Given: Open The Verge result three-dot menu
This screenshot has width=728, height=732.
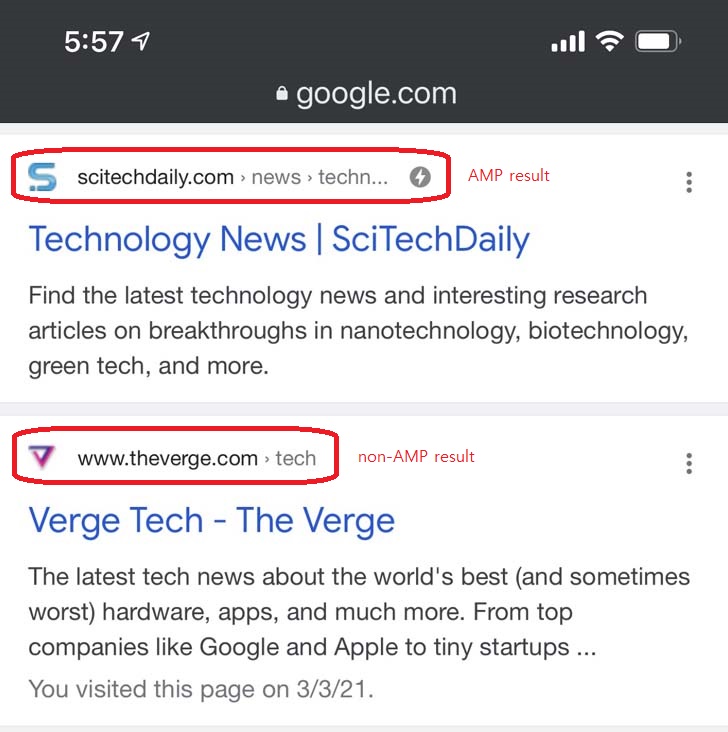Looking at the screenshot, I should click(688, 463).
